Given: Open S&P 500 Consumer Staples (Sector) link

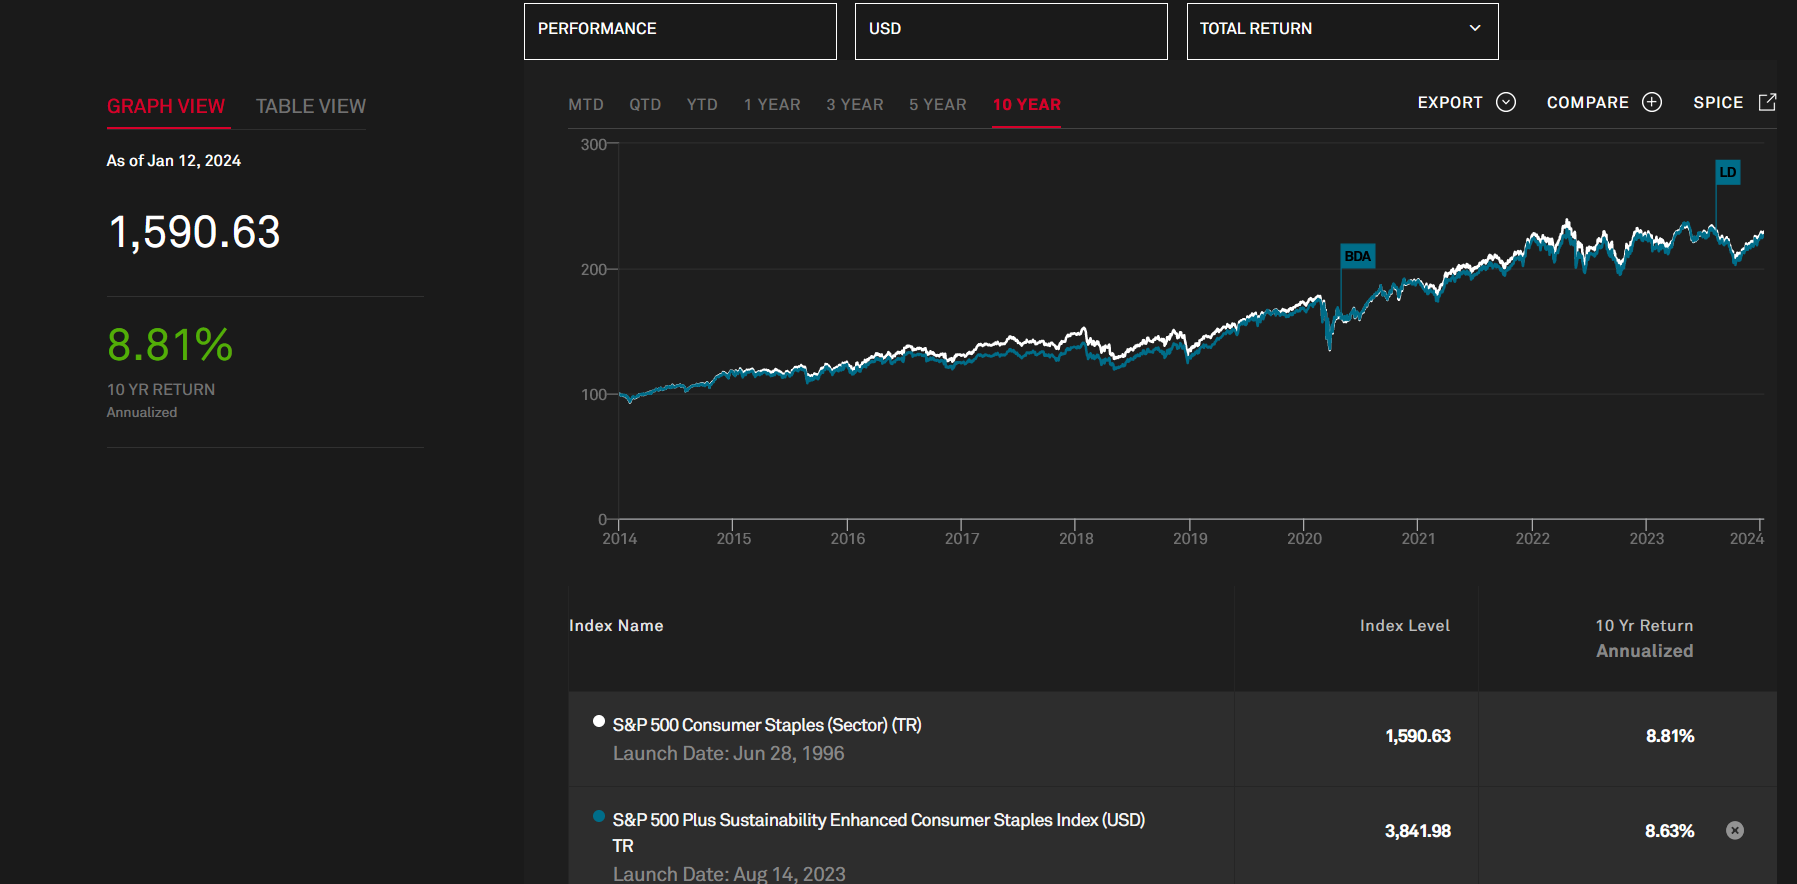Looking at the screenshot, I should (x=767, y=725).
